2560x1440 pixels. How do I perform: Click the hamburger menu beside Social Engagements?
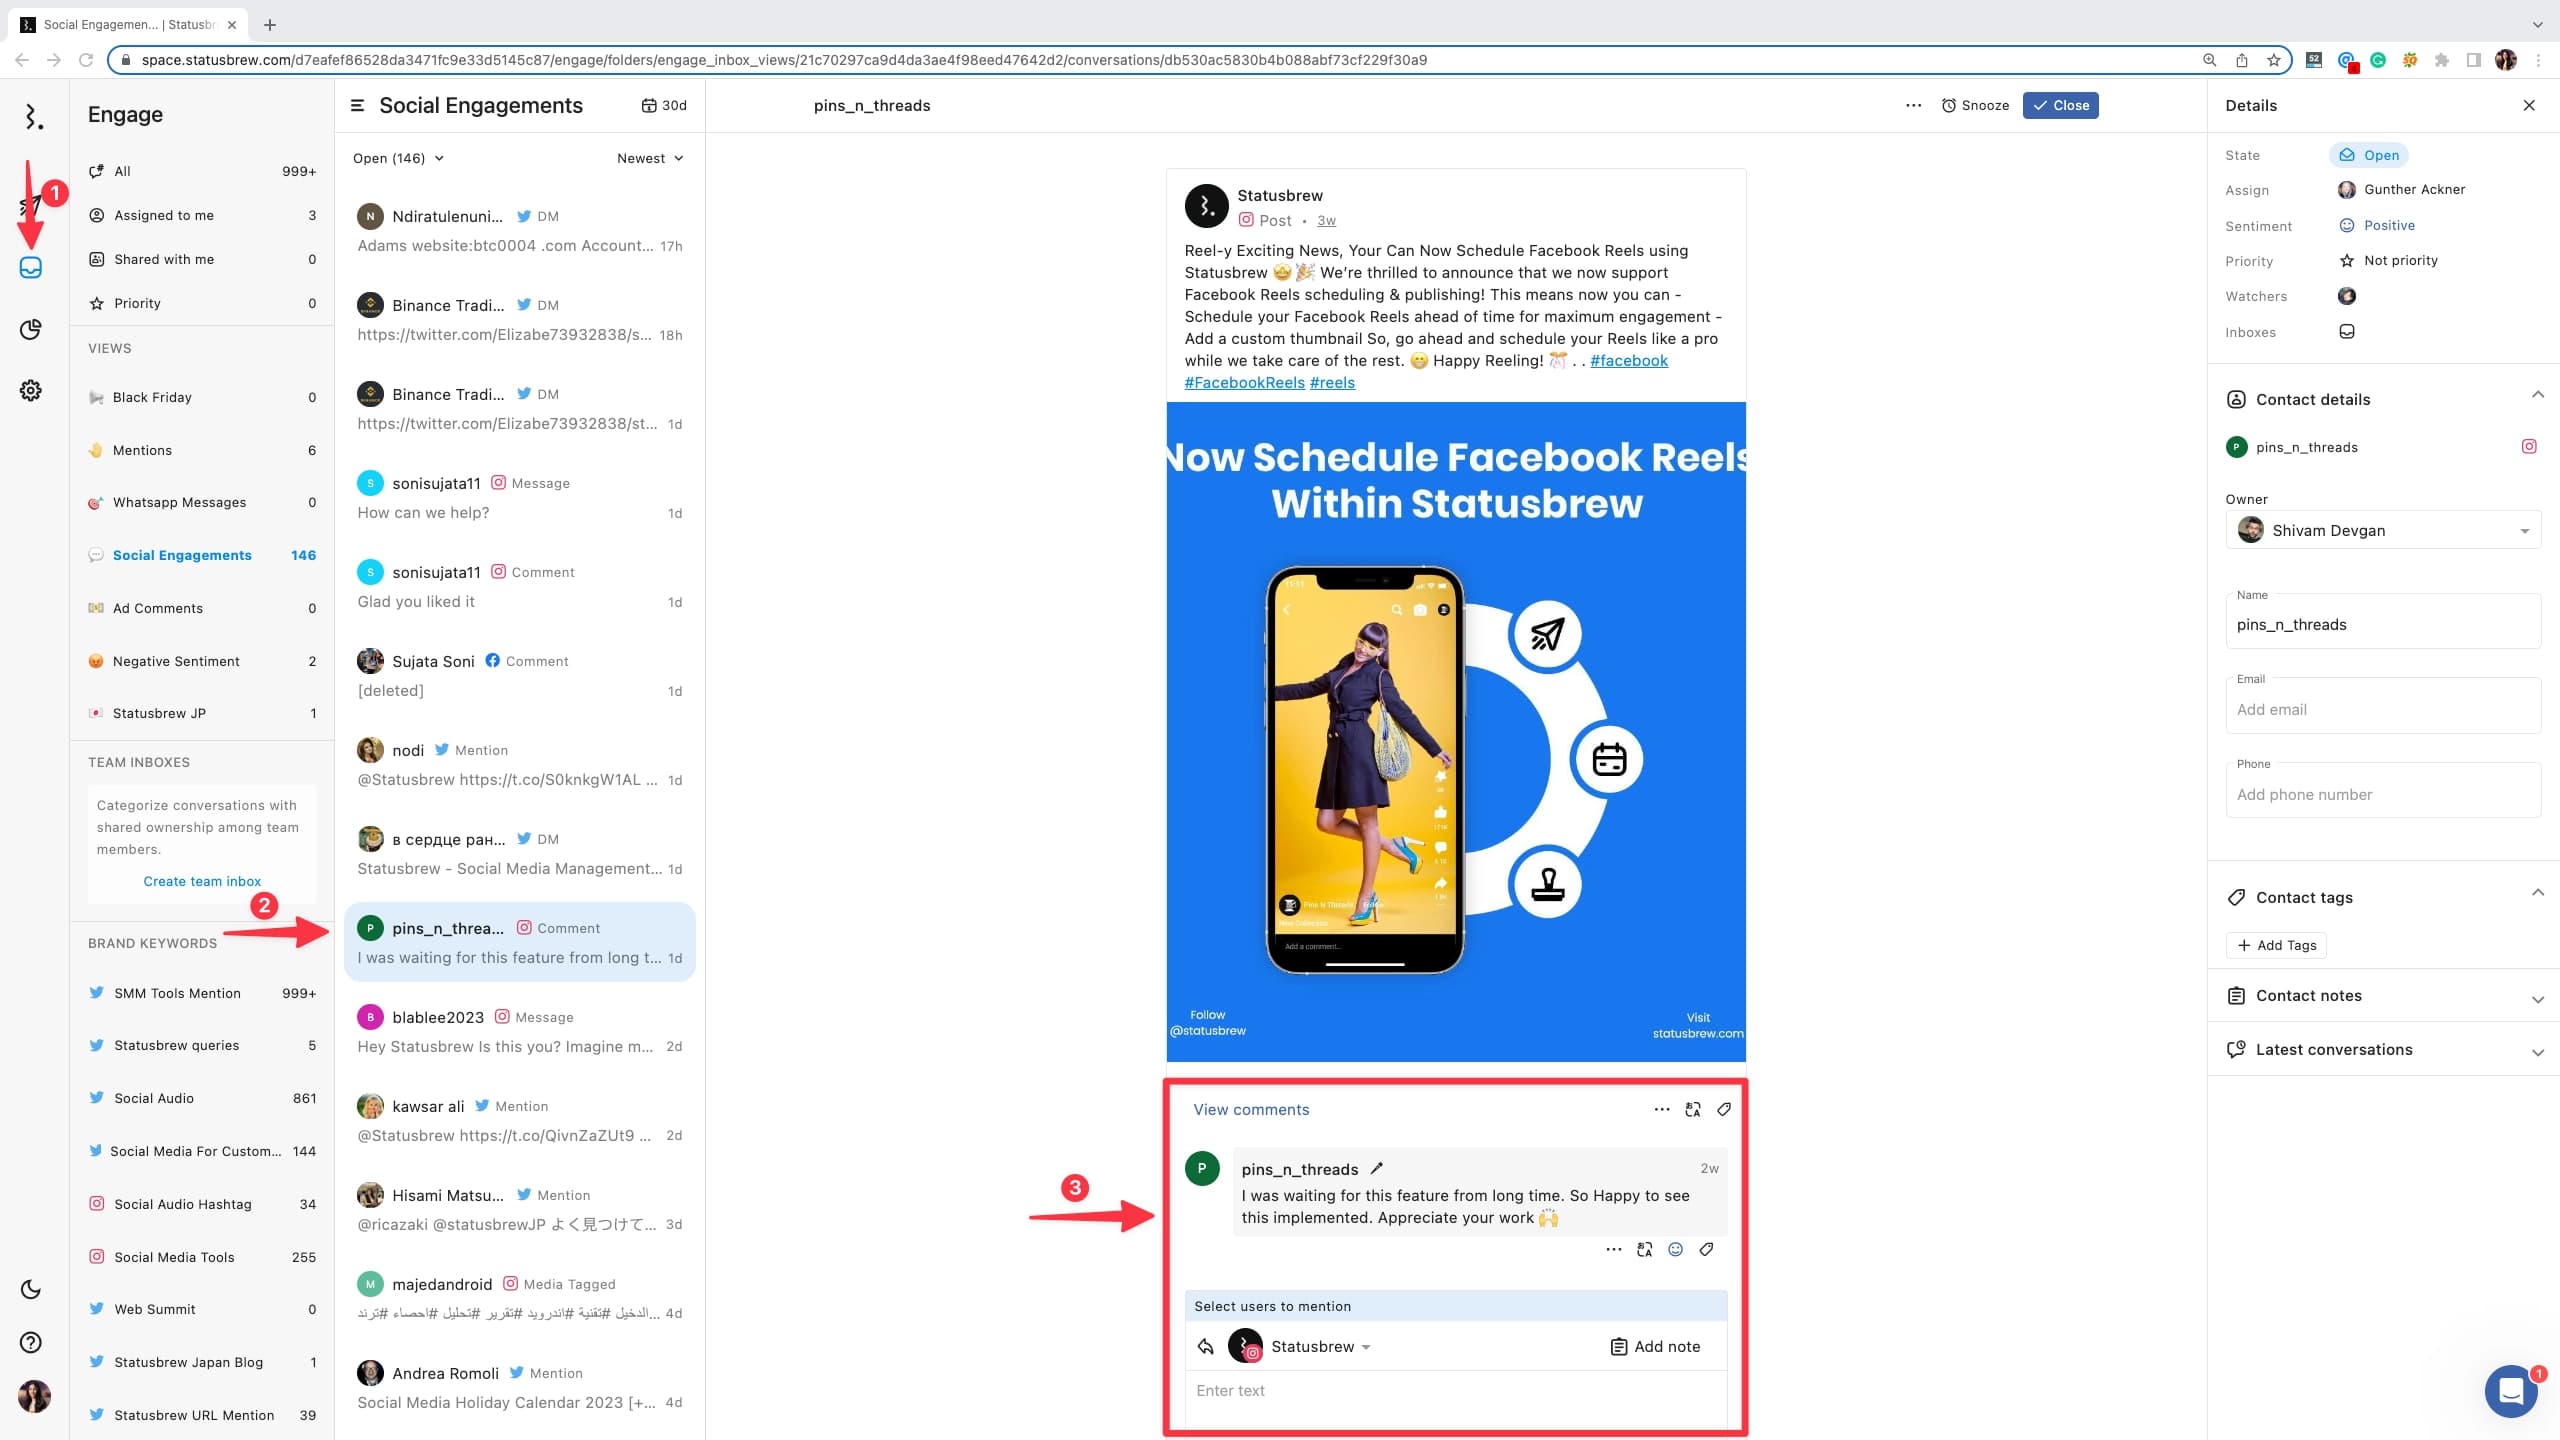click(357, 105)
